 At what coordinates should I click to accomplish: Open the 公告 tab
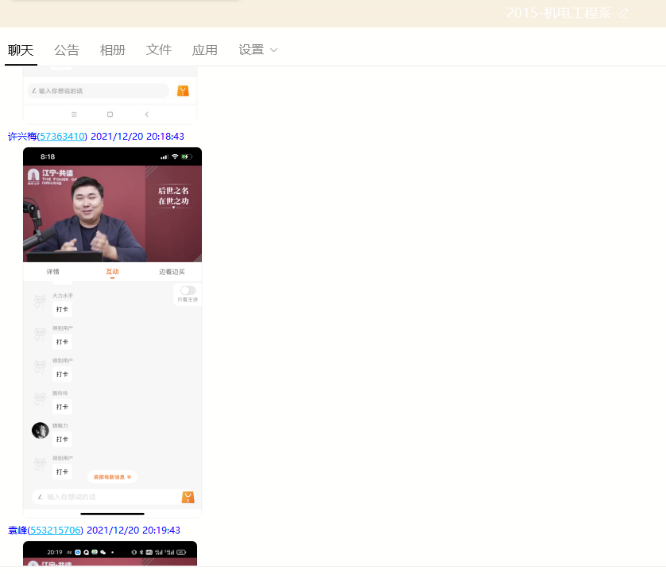[66, 50]
